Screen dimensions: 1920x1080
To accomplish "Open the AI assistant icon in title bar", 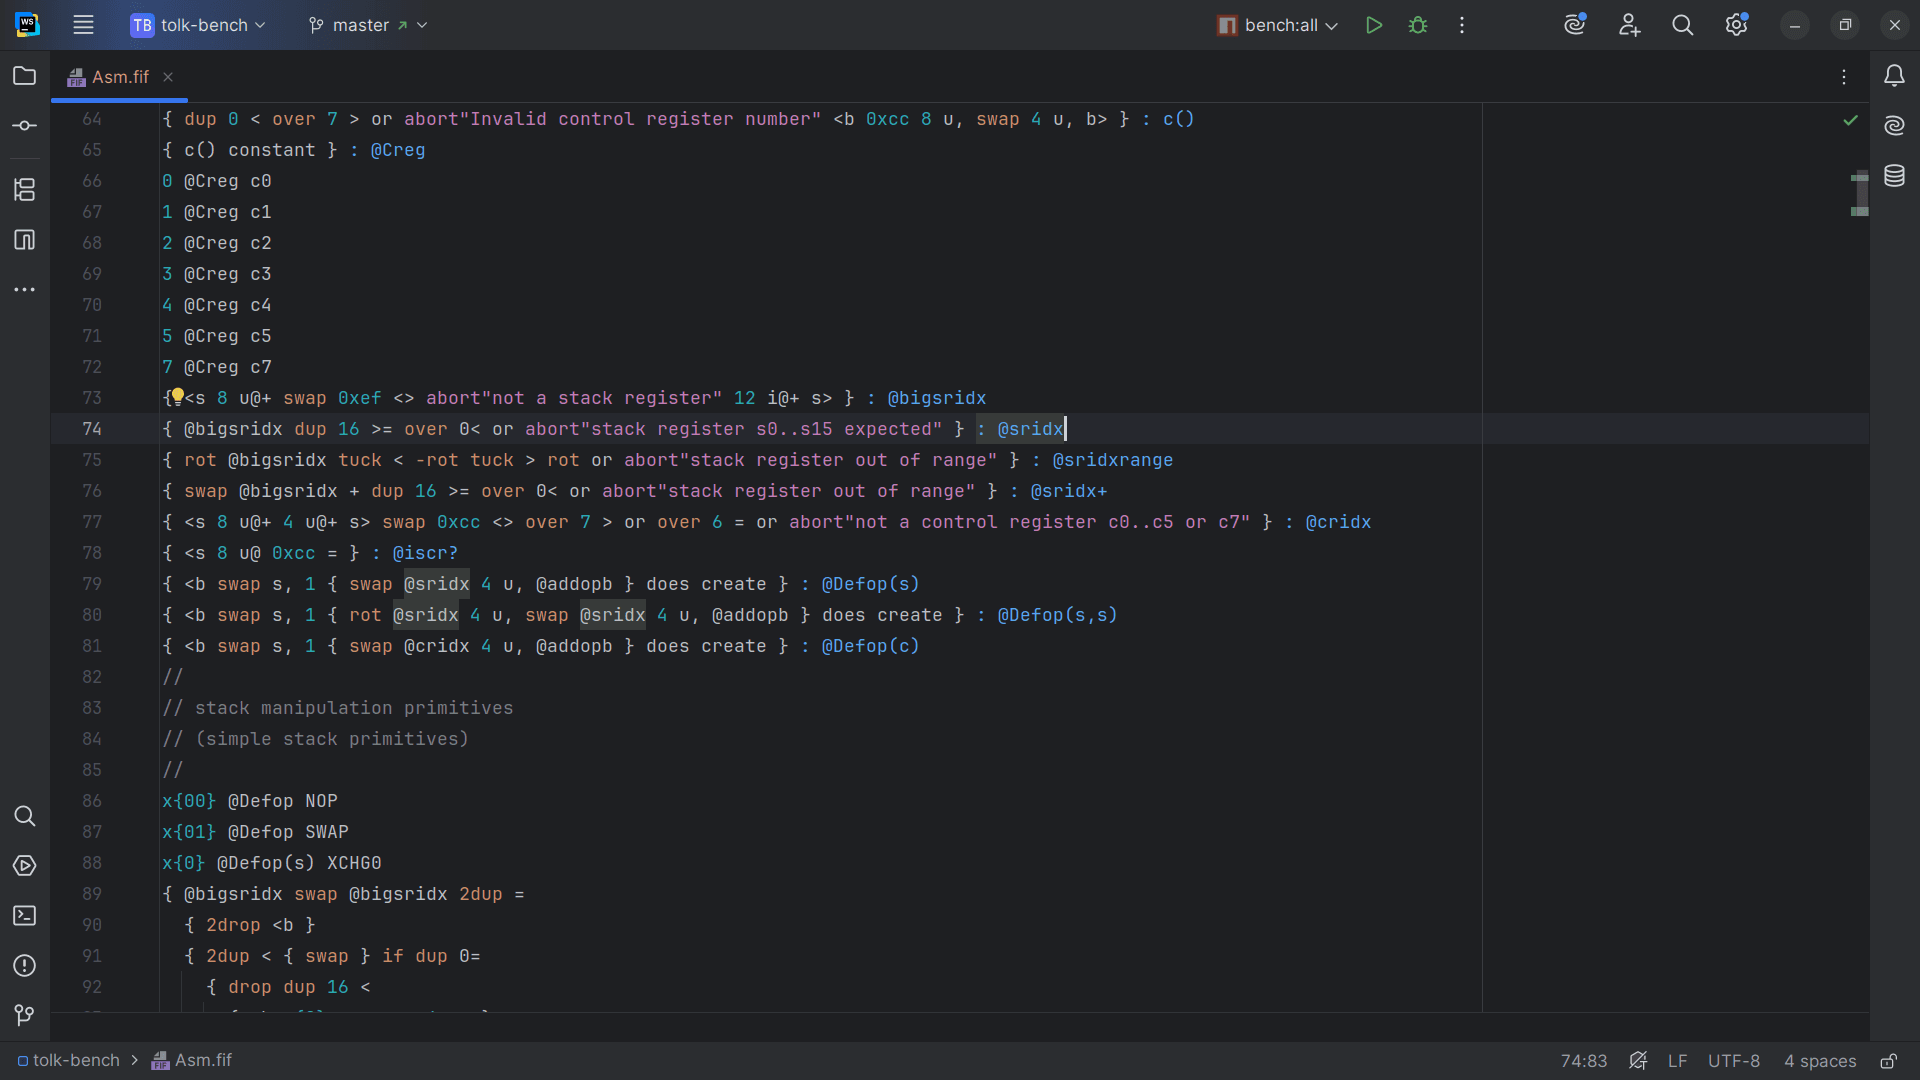I will pyautogui.click(x=1576, y=25).
